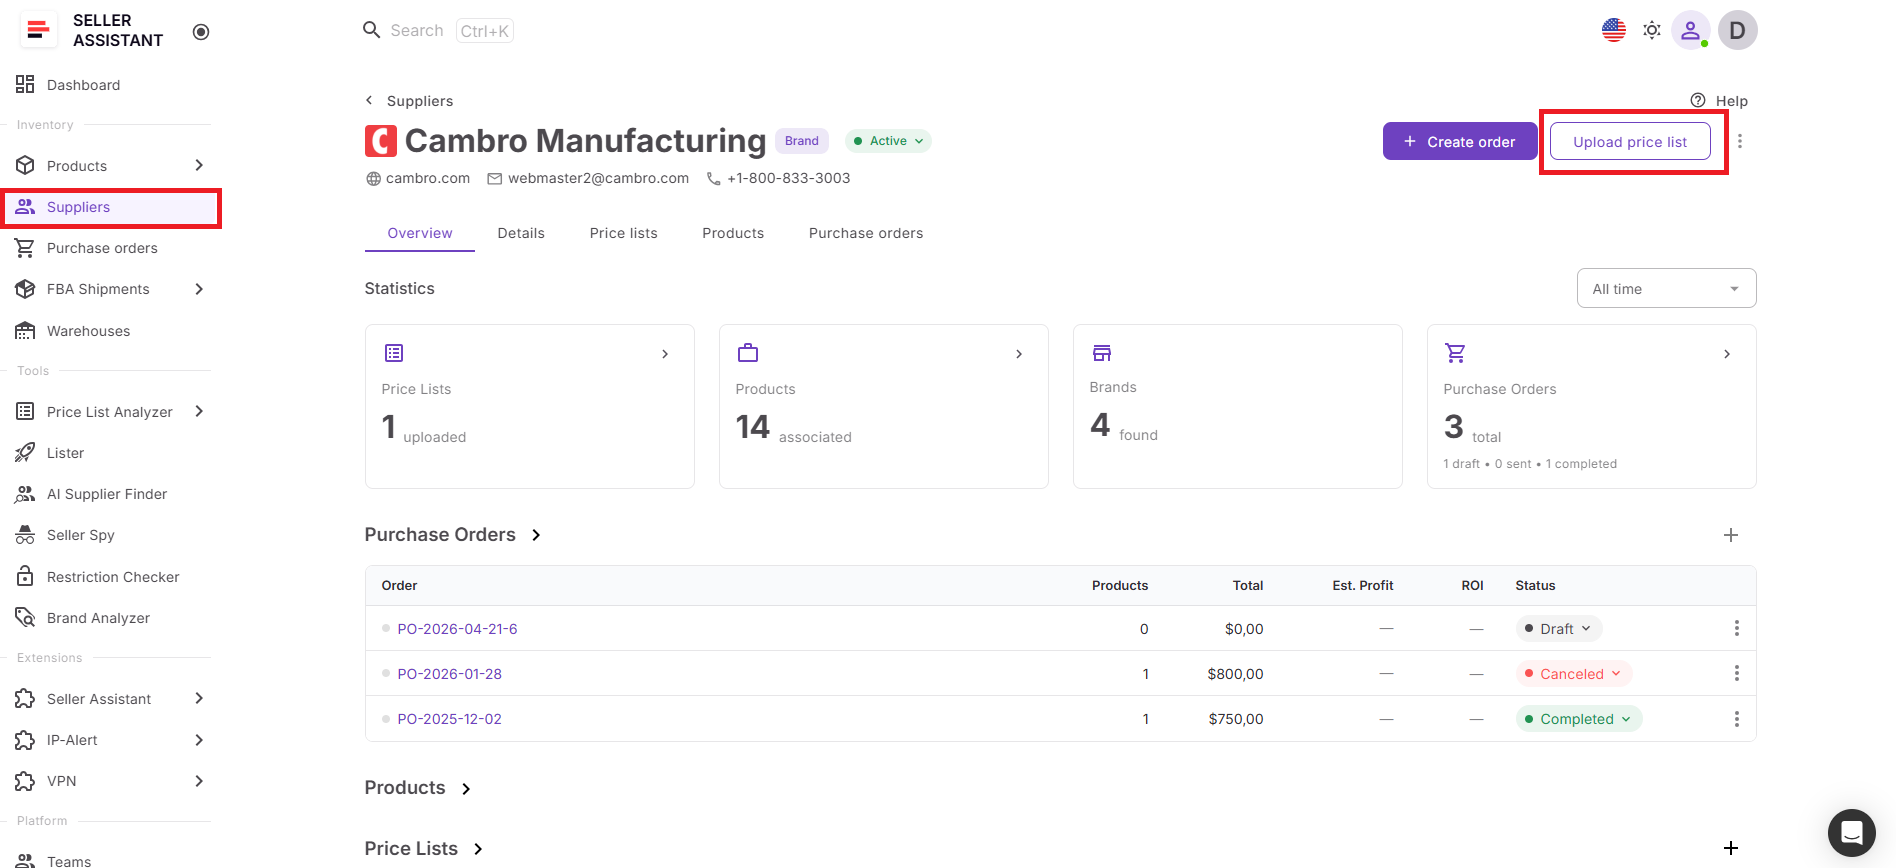Switch to the Overview tab

tap(420, 233)
